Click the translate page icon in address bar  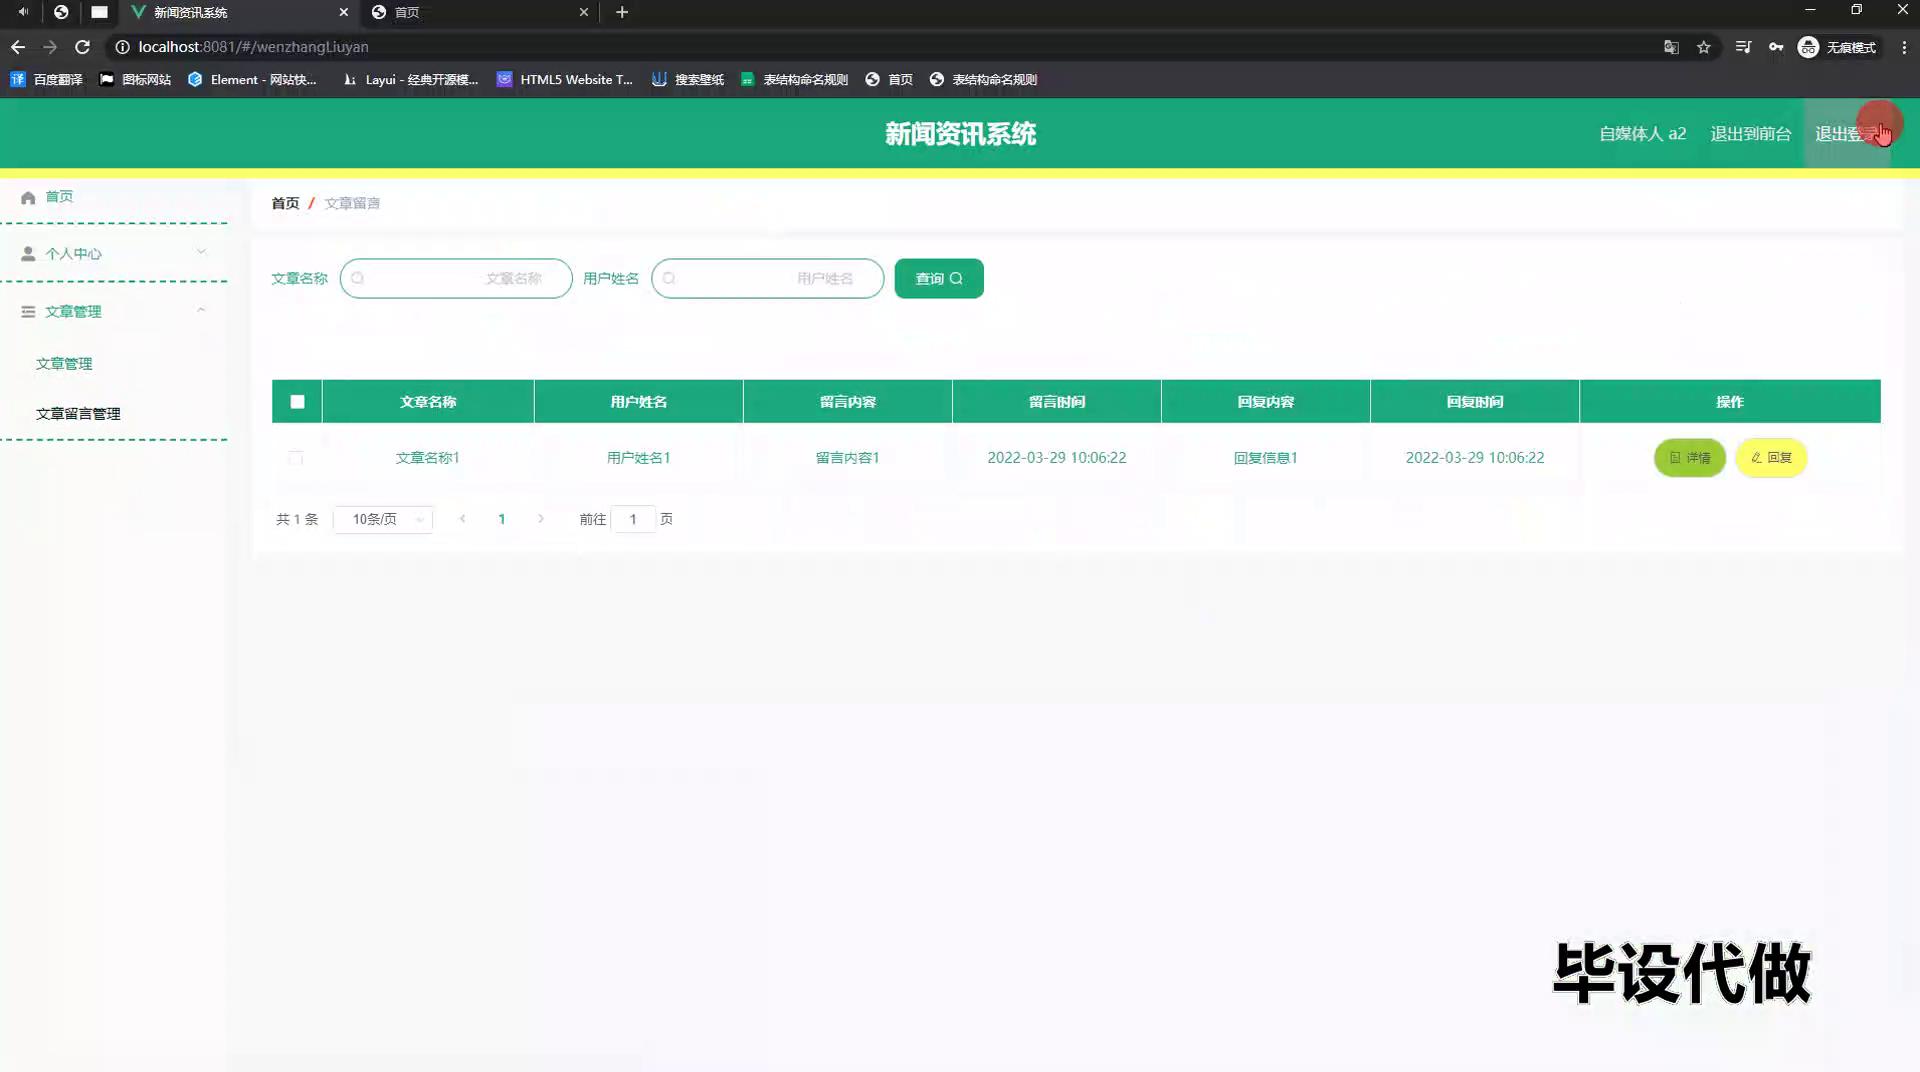click(1671, 47)
